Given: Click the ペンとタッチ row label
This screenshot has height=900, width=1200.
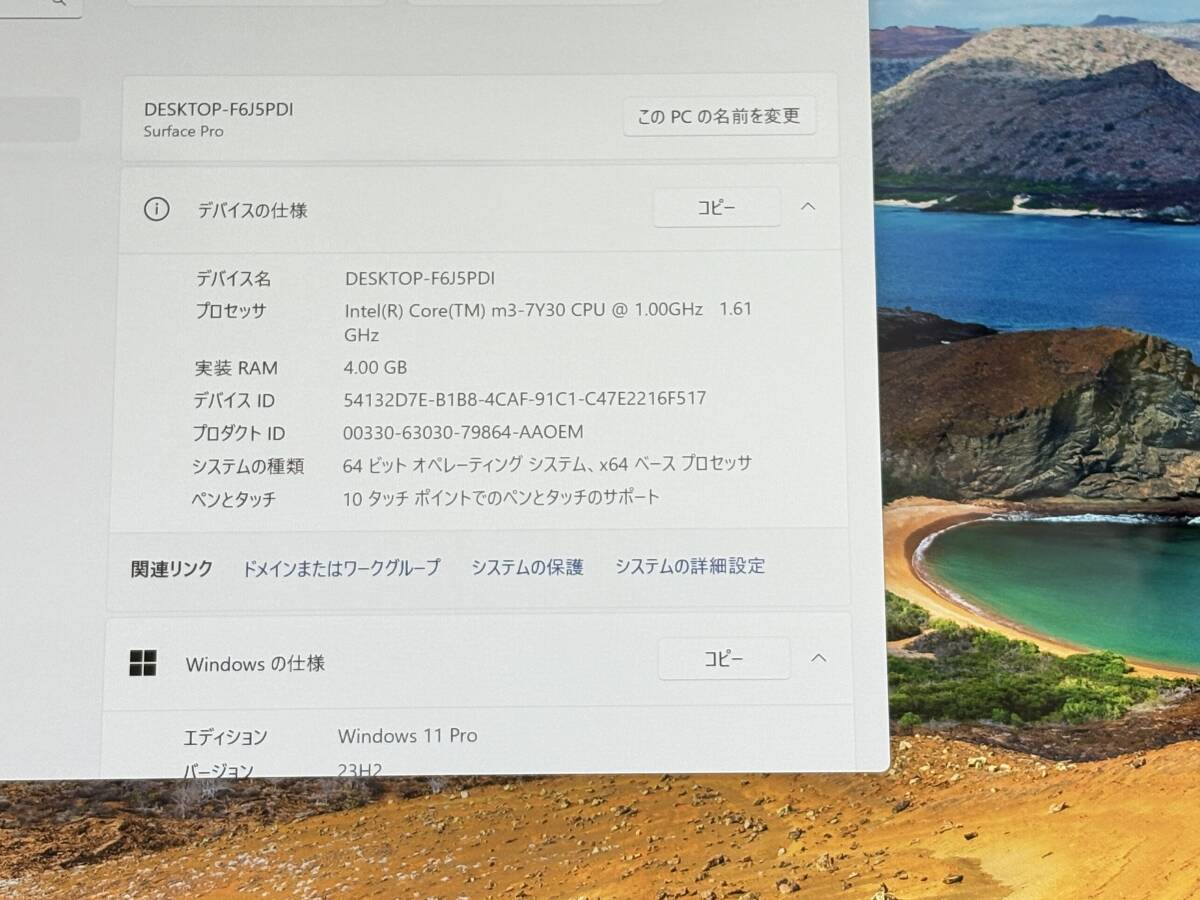Looking at the screenshot, I should coord(233,499).
